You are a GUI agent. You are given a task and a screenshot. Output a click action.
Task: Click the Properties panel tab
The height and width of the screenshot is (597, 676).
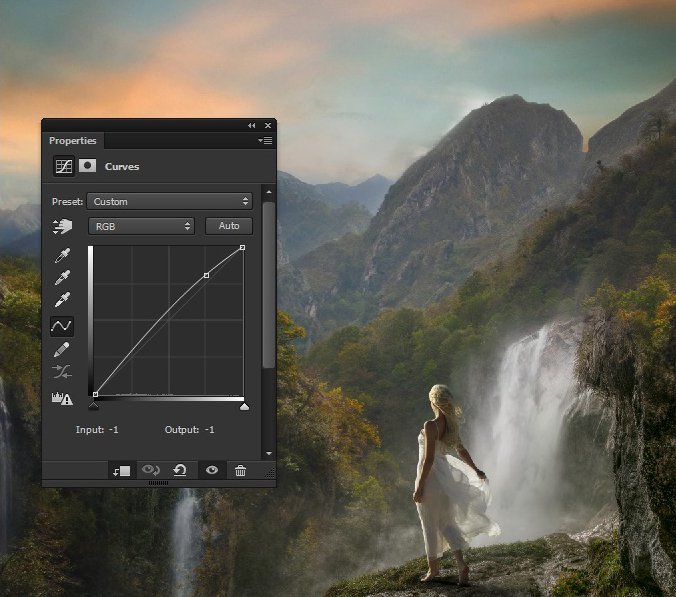coord(73,141)
